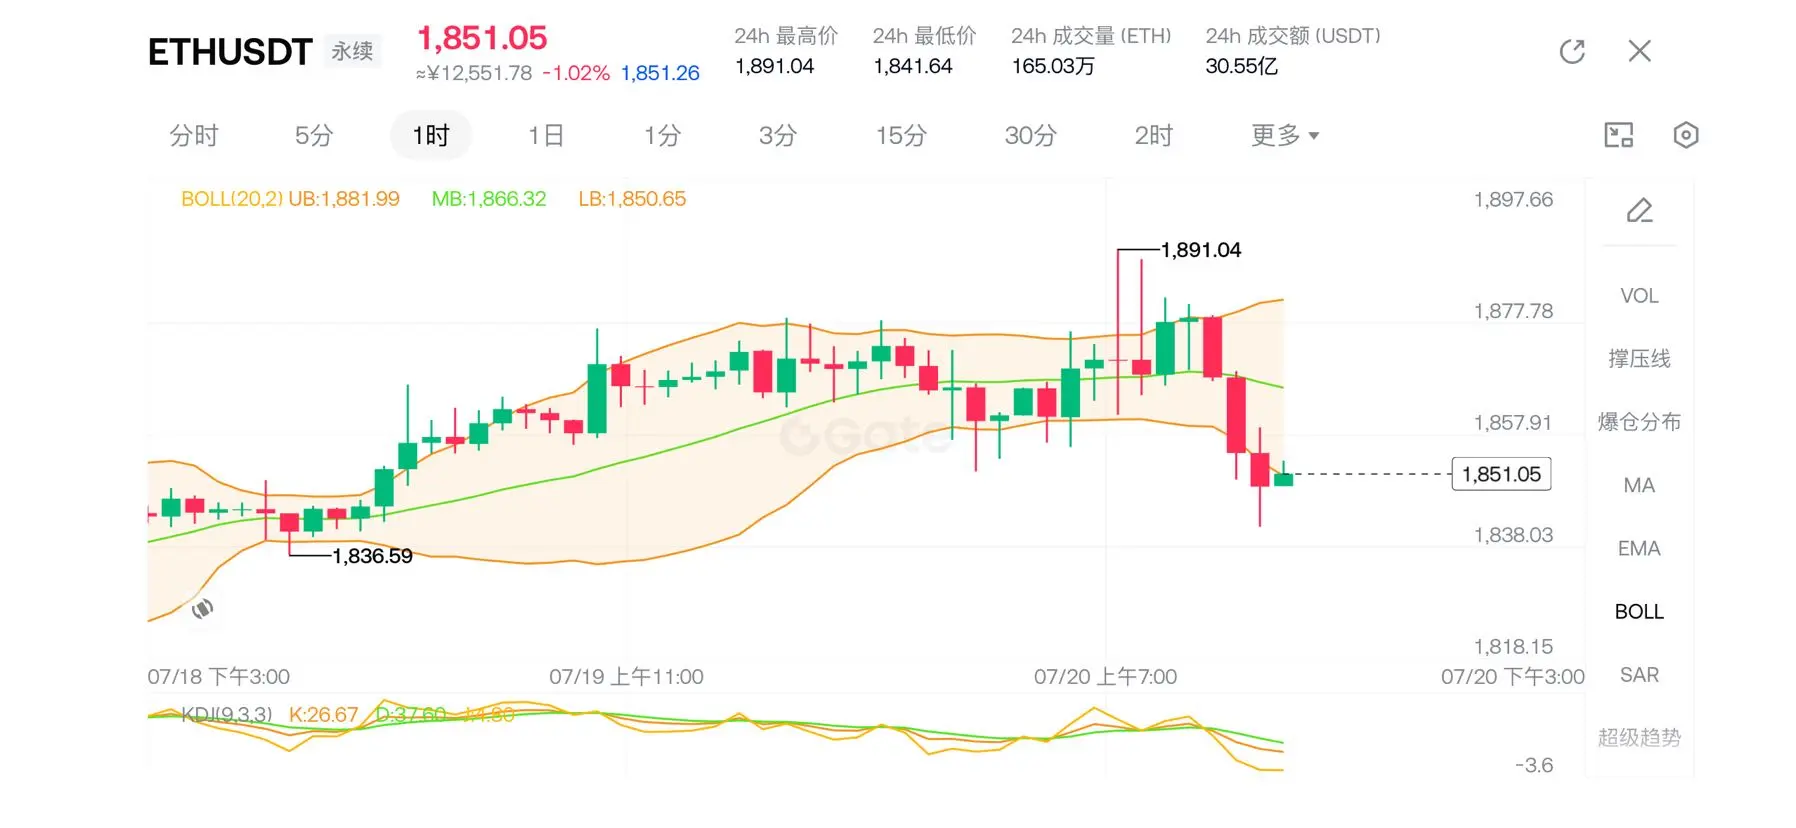
Task: Click the 1,838.03 price axis label
Action: (x=1513, y=535)
